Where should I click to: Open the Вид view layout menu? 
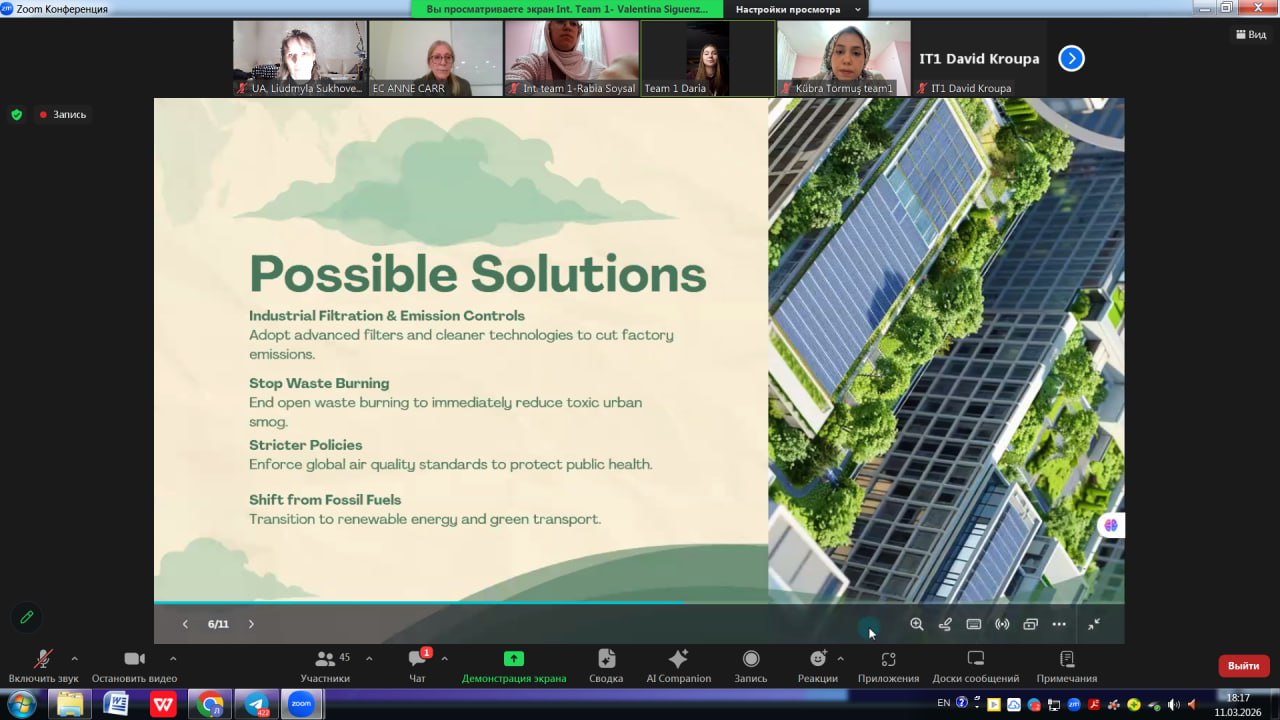tap(1250, 34)
